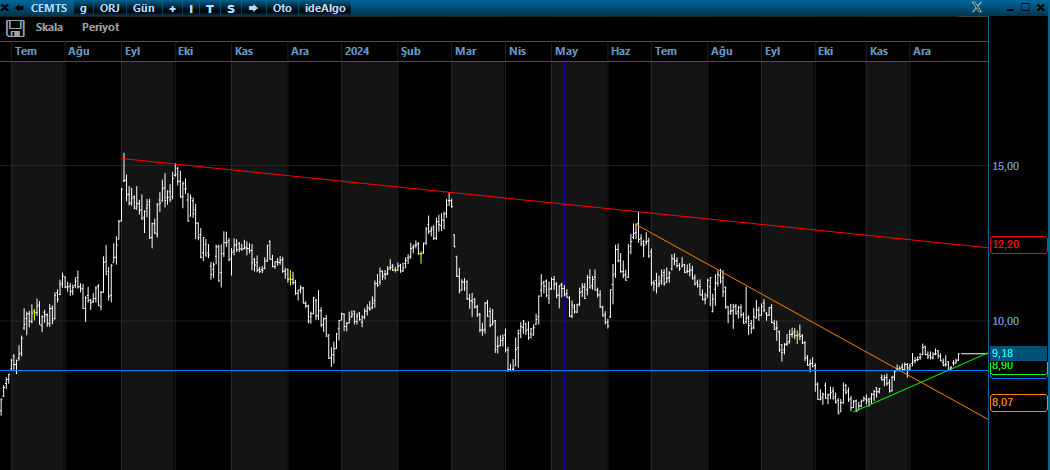Click the green 8,90 price label
Image resolution: width=1050 pixels, height=470 pixels.
(1018, 367)
